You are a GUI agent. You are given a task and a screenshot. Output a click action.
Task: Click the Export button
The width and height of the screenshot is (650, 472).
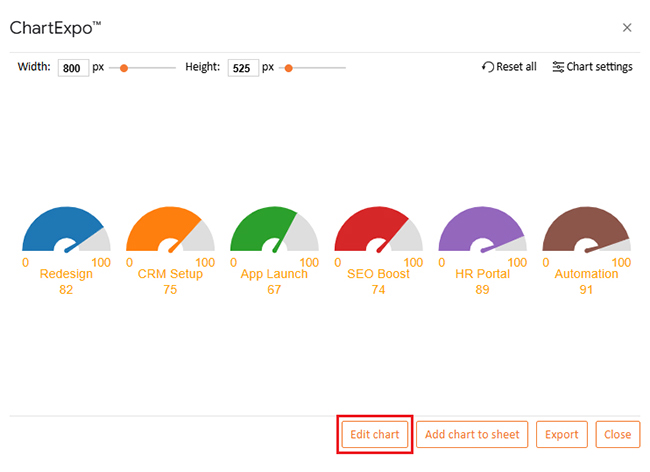pos(562,434)
